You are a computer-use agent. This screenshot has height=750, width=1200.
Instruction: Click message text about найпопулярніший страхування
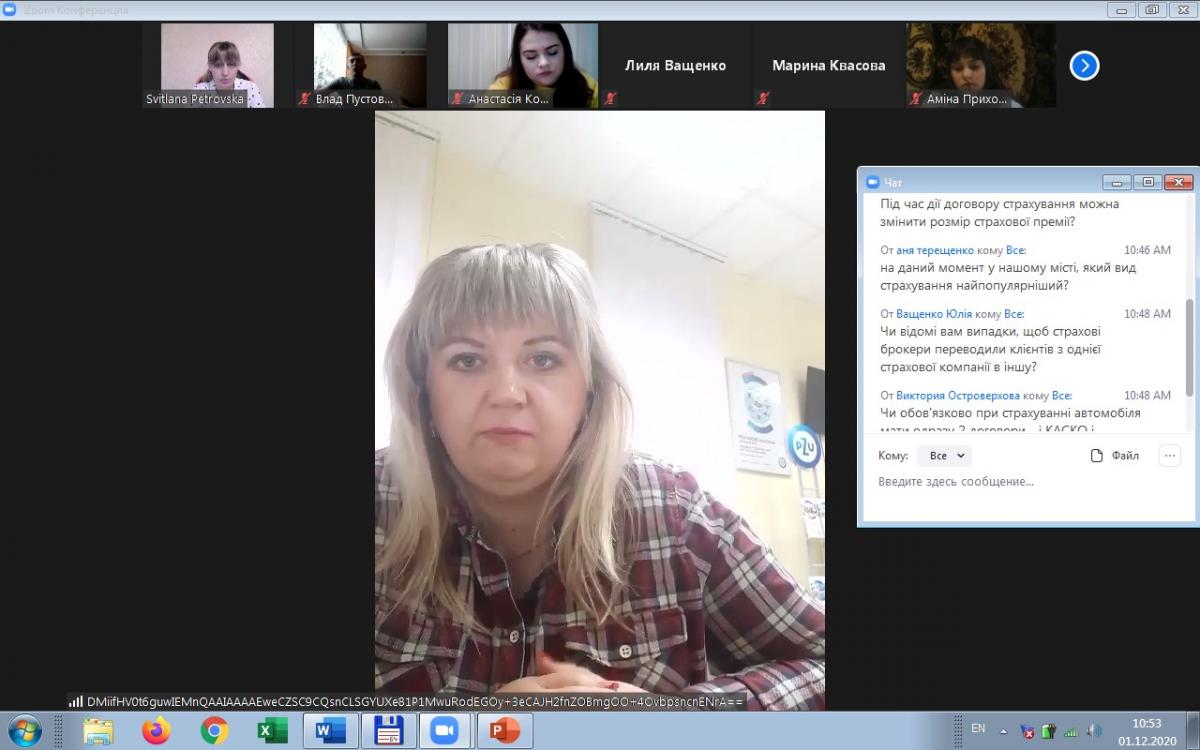pyautogui.click(x=1008, y=276)
